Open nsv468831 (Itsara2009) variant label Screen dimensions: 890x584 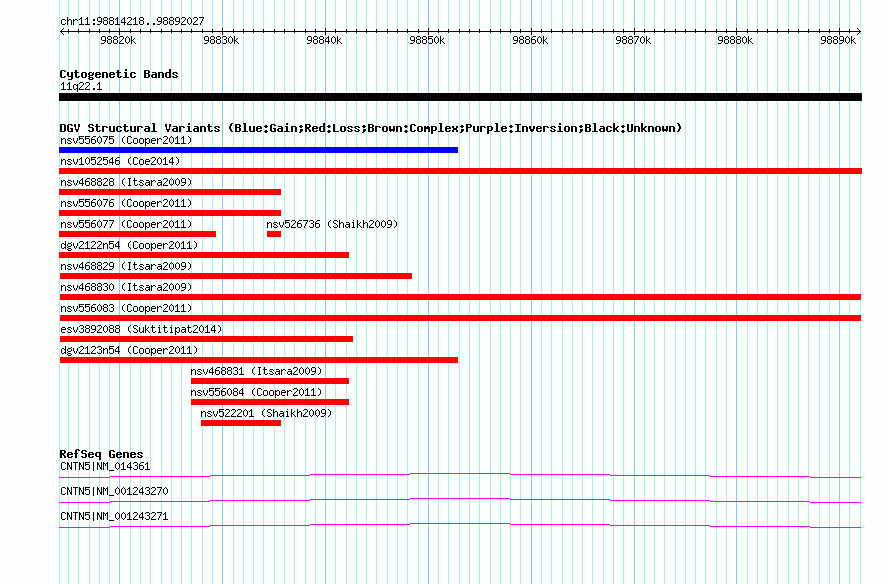tap(256, 371)
